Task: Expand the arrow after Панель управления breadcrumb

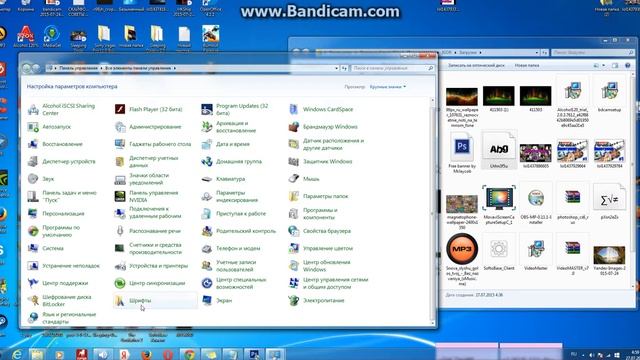Action: pos(101,68)
